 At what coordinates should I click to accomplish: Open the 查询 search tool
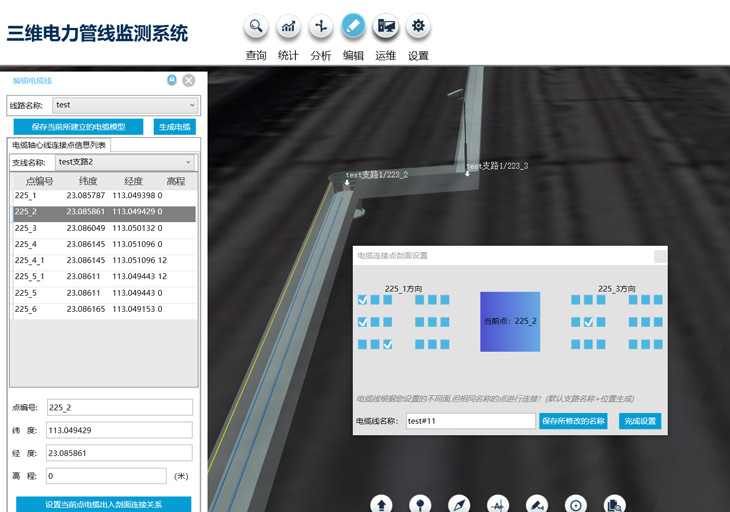[x=256, y=27]
